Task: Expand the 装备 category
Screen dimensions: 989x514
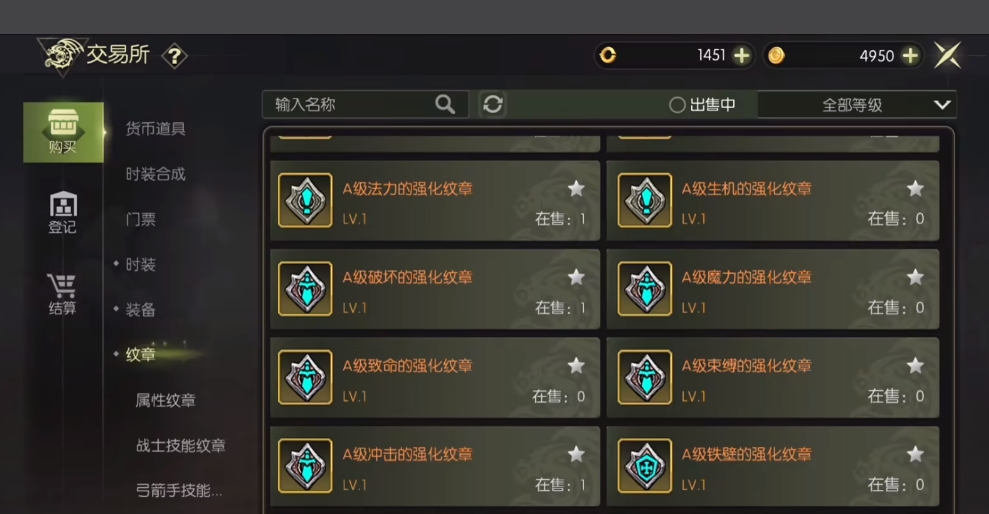Action: pos(140,310)
